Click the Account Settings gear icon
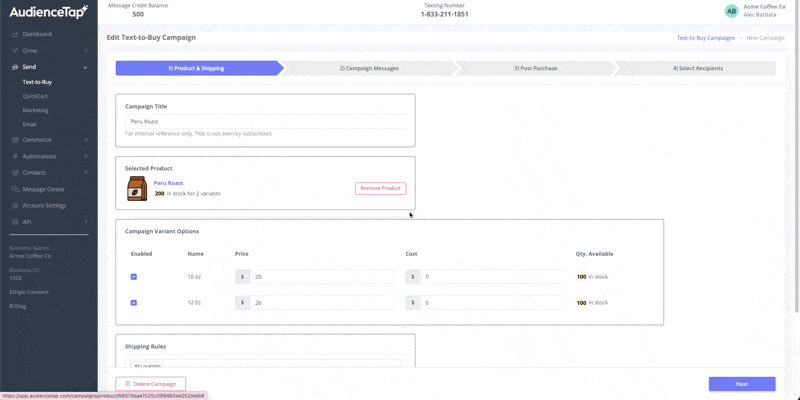Viewport: 800px width, 400px height. coord(14,205)
